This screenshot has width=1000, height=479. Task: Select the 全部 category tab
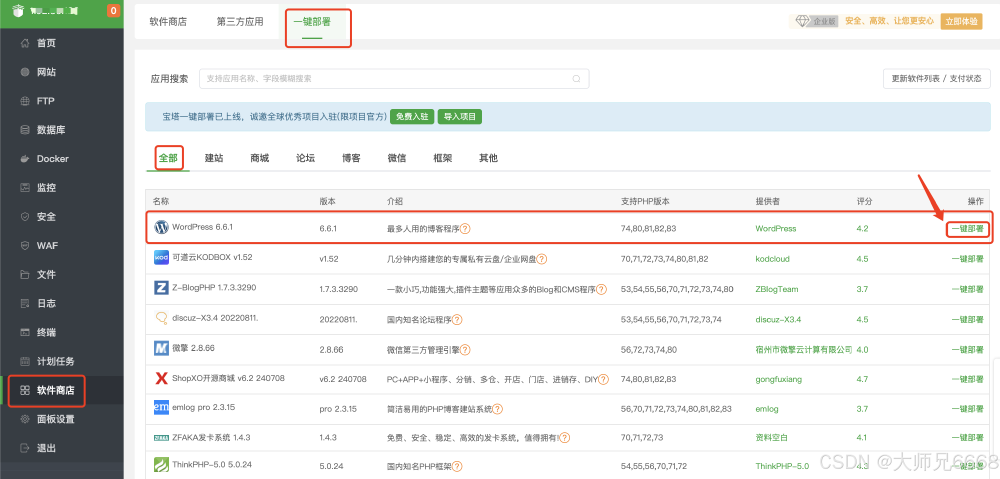168,158
